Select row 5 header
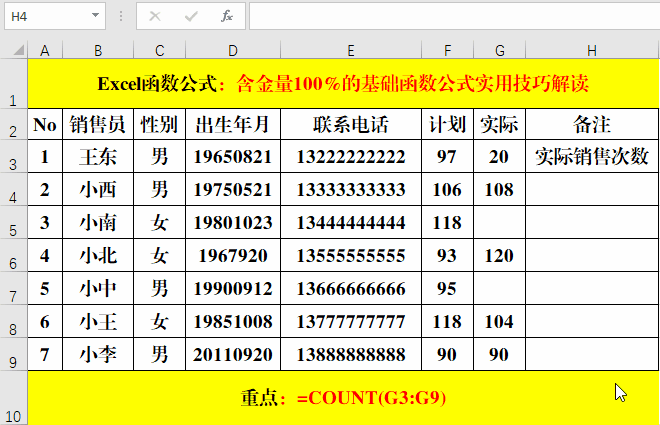The height and width of the screenshot is (425, 660). point(13,222)
